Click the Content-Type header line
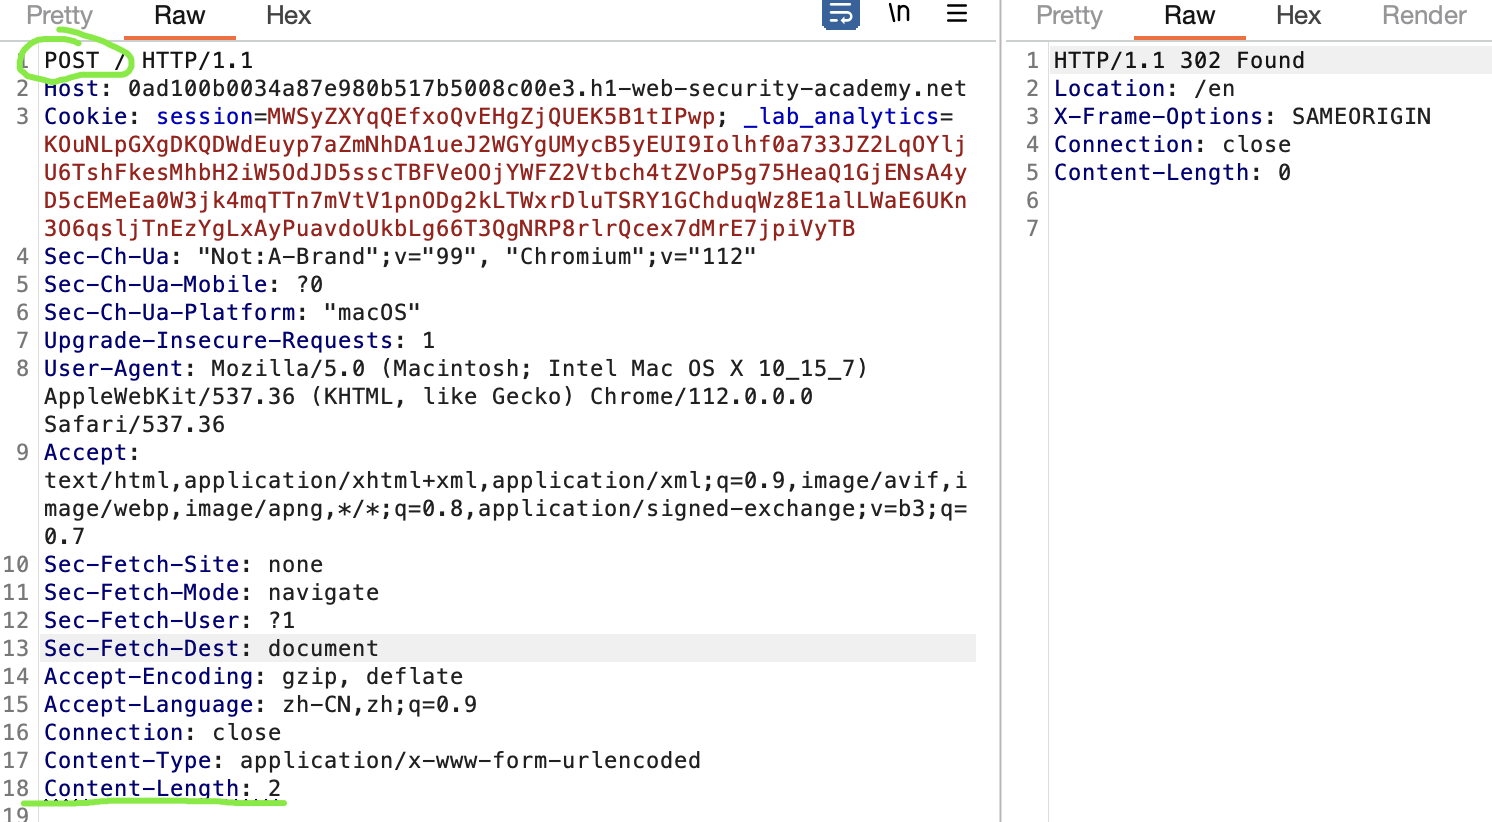Viewport: 1492px width, 822px height. tap(372, 760)
